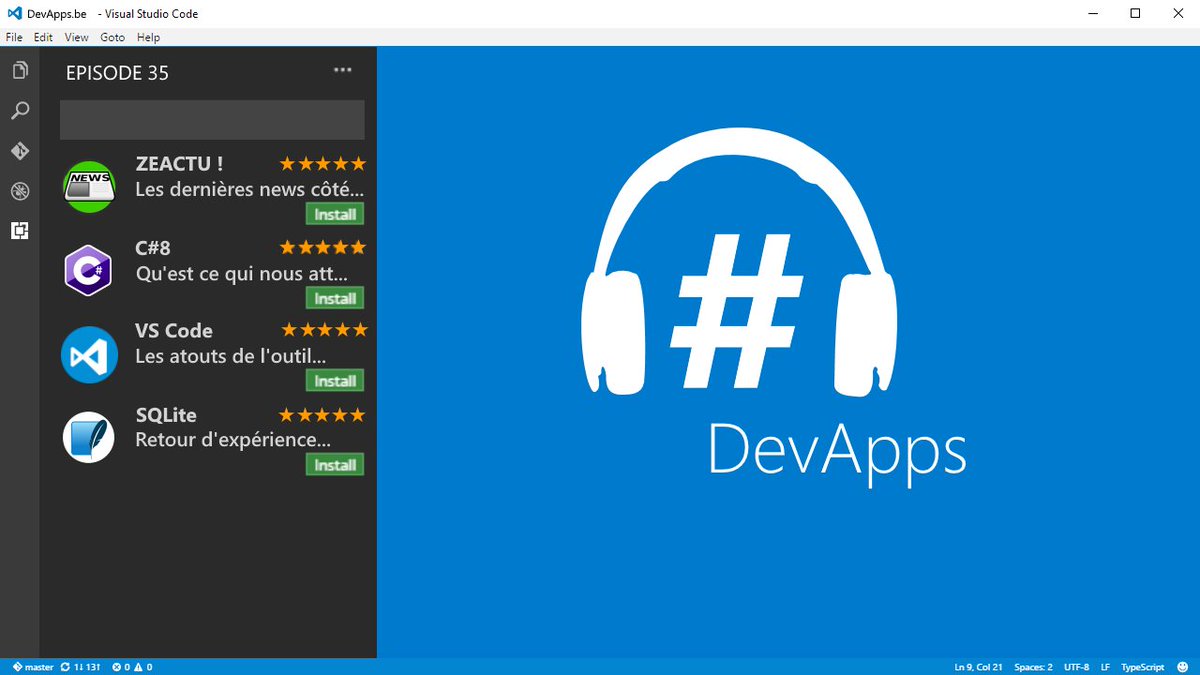
Task: Click the C# purple hexagon icon
Action: tap(89, 270)
